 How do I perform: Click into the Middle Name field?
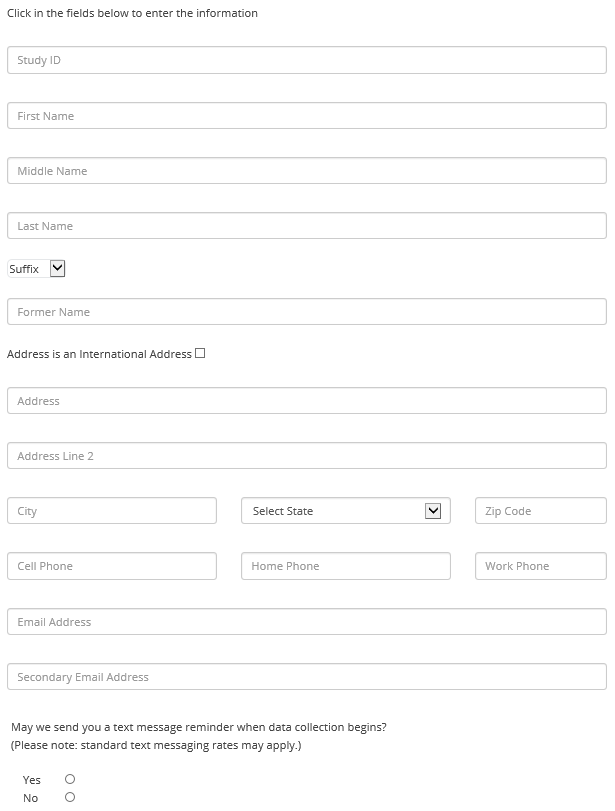click(x=306, y=171)
